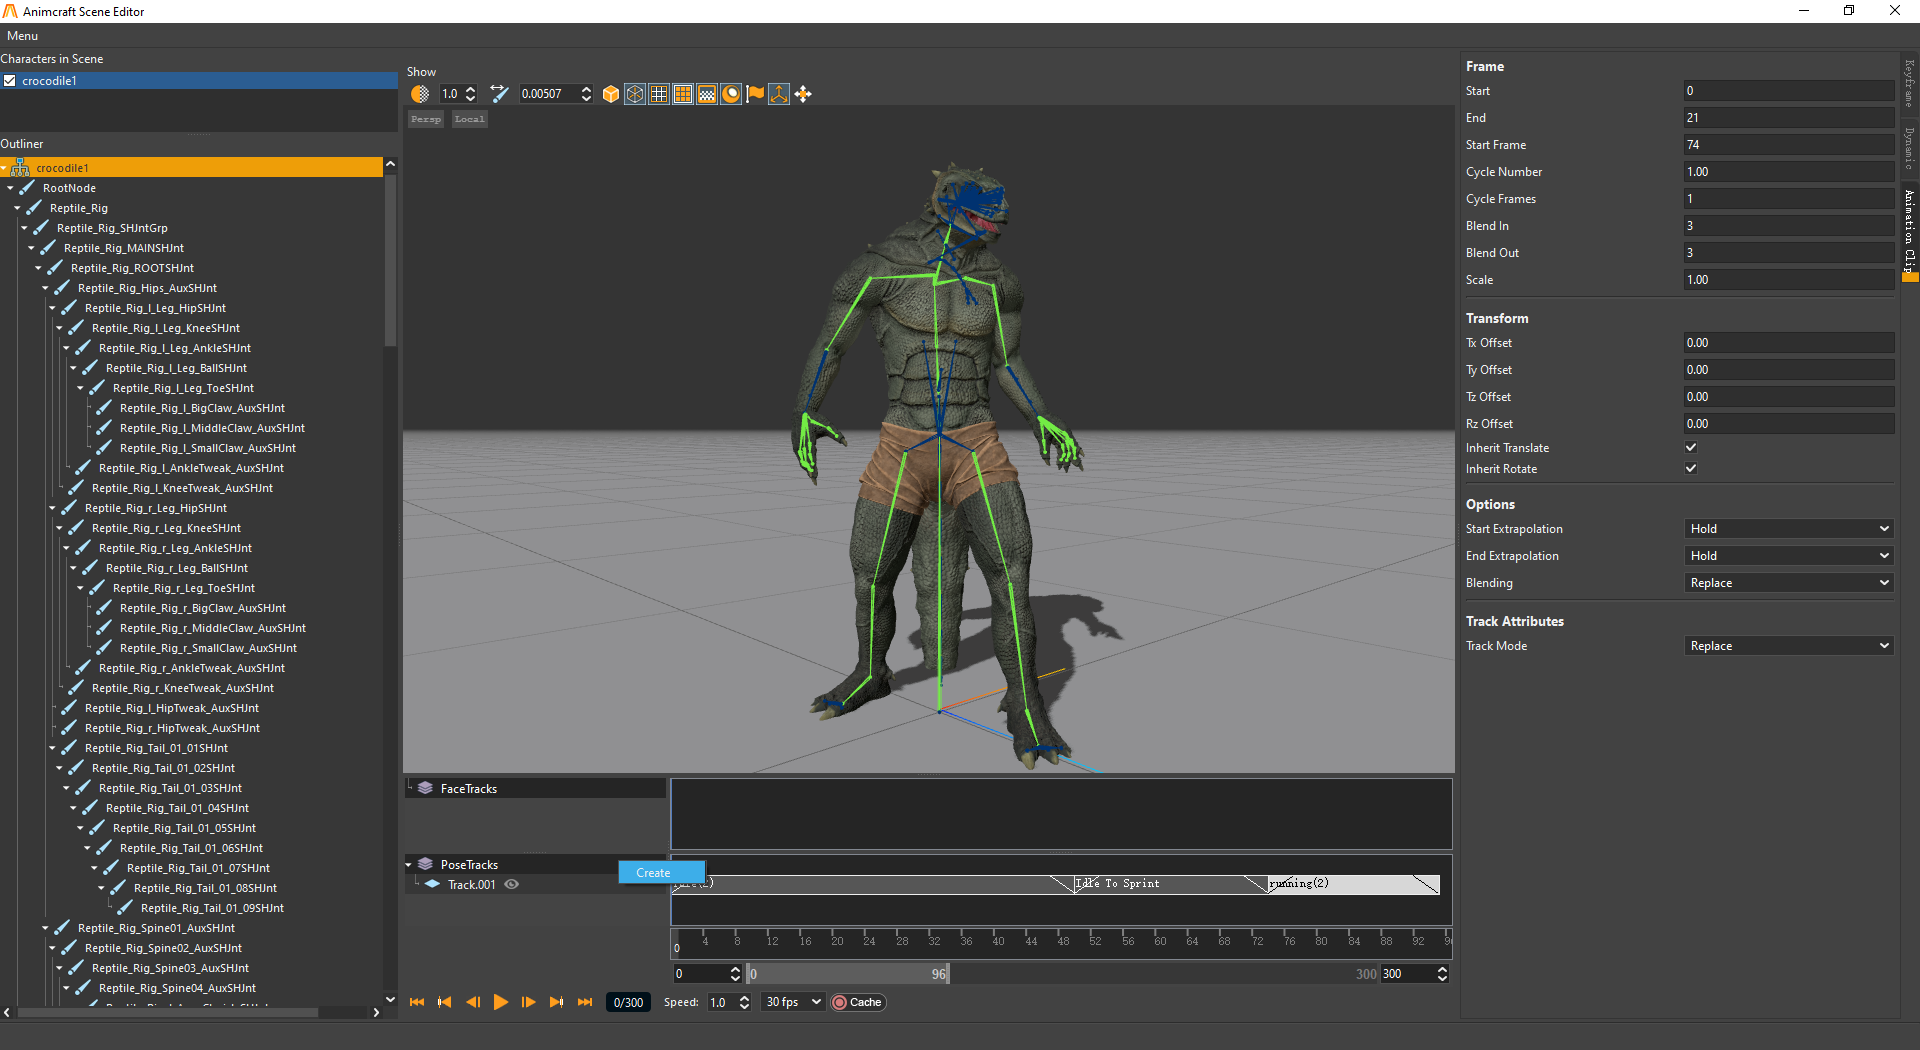This screenshot has height=1050, width=1920.
Task: Toggle the Persp view button
Action: click(x=426, y=119)
